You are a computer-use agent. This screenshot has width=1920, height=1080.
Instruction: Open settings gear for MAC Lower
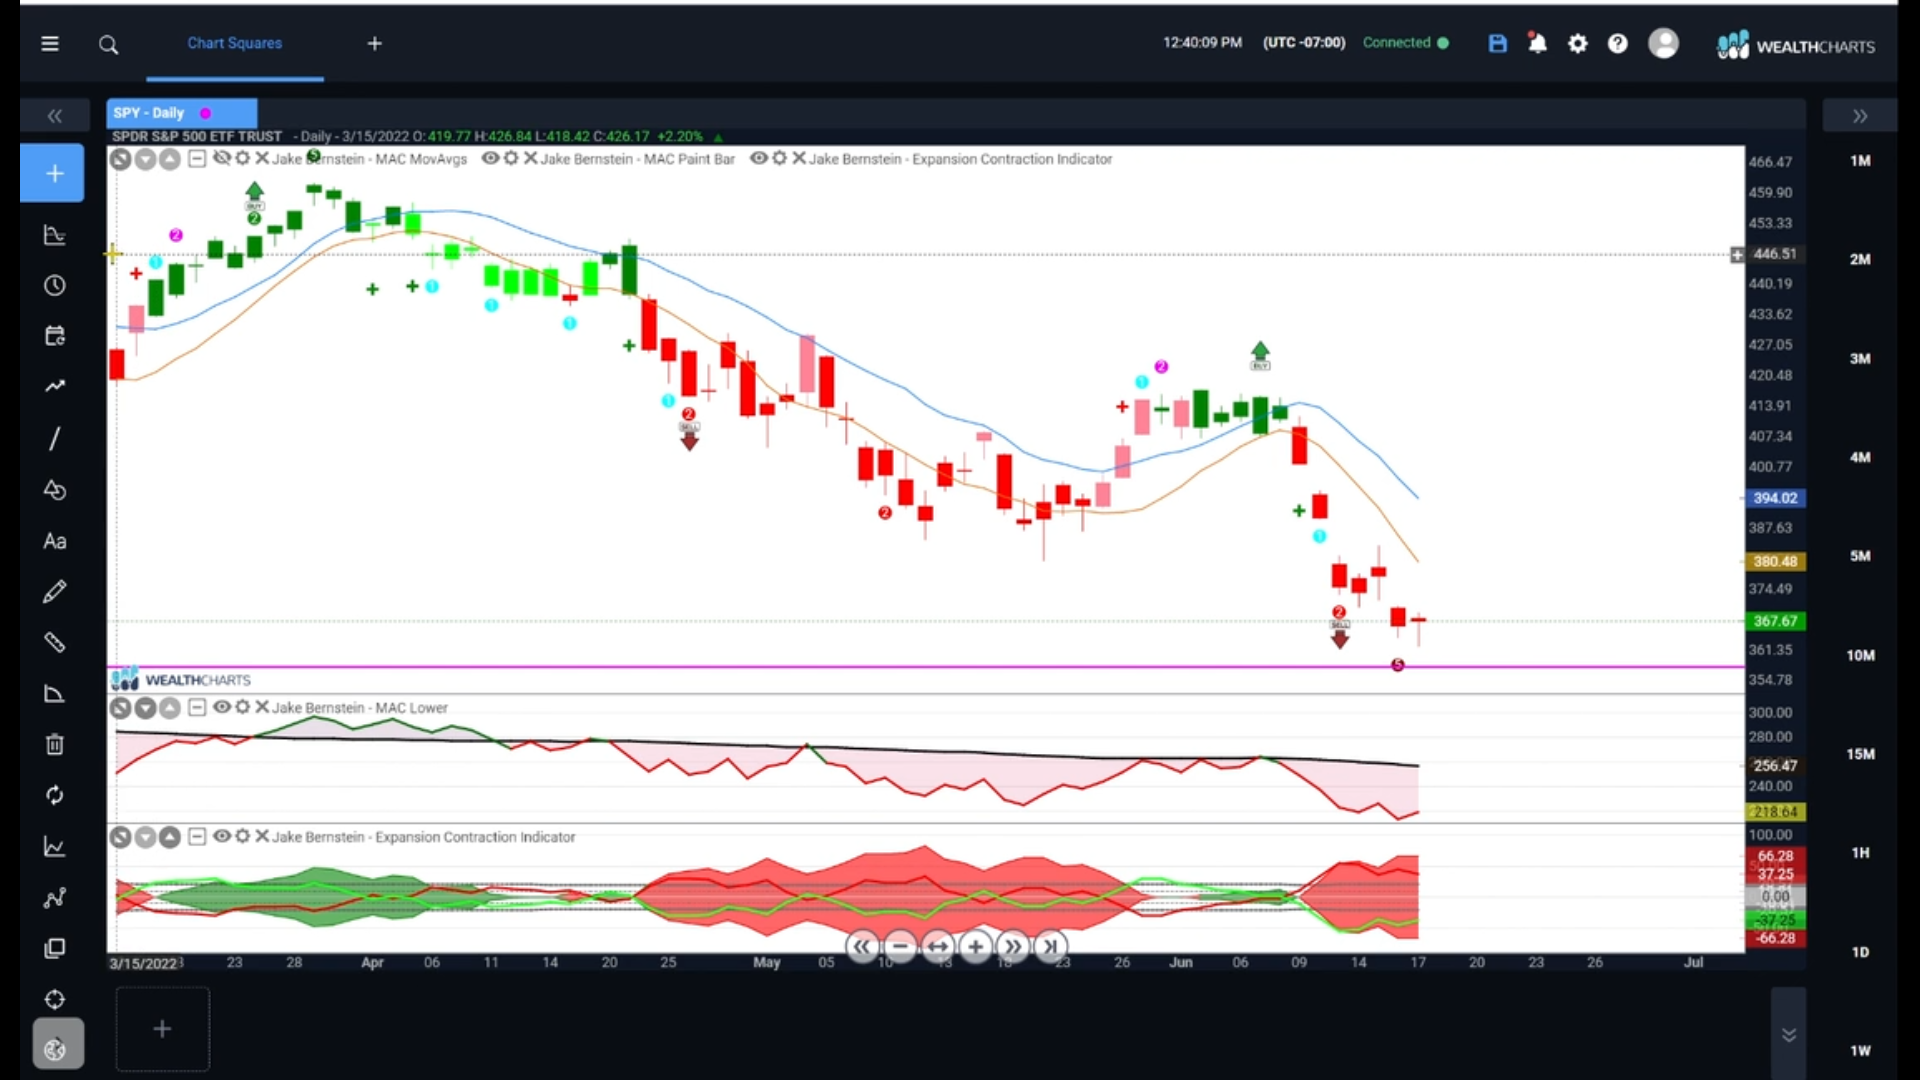tap(242, 707)
